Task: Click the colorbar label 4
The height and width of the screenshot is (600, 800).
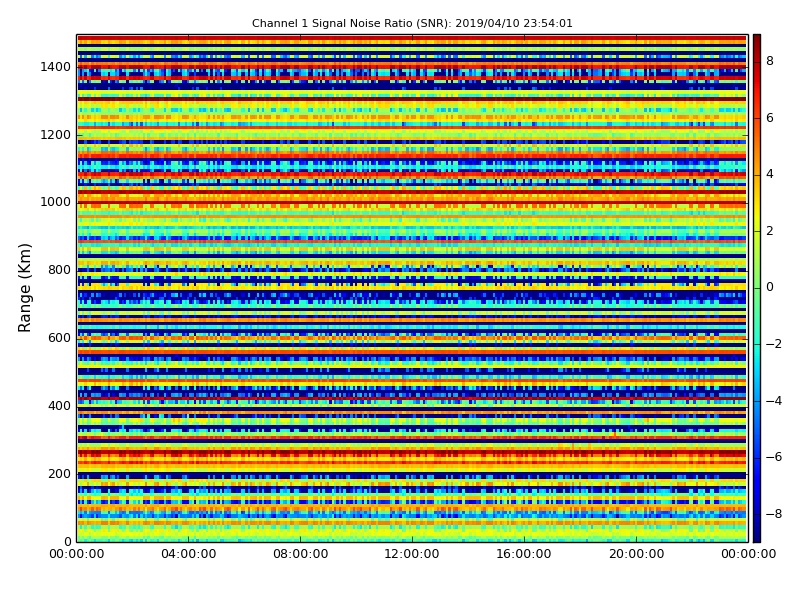Action: 770,174
